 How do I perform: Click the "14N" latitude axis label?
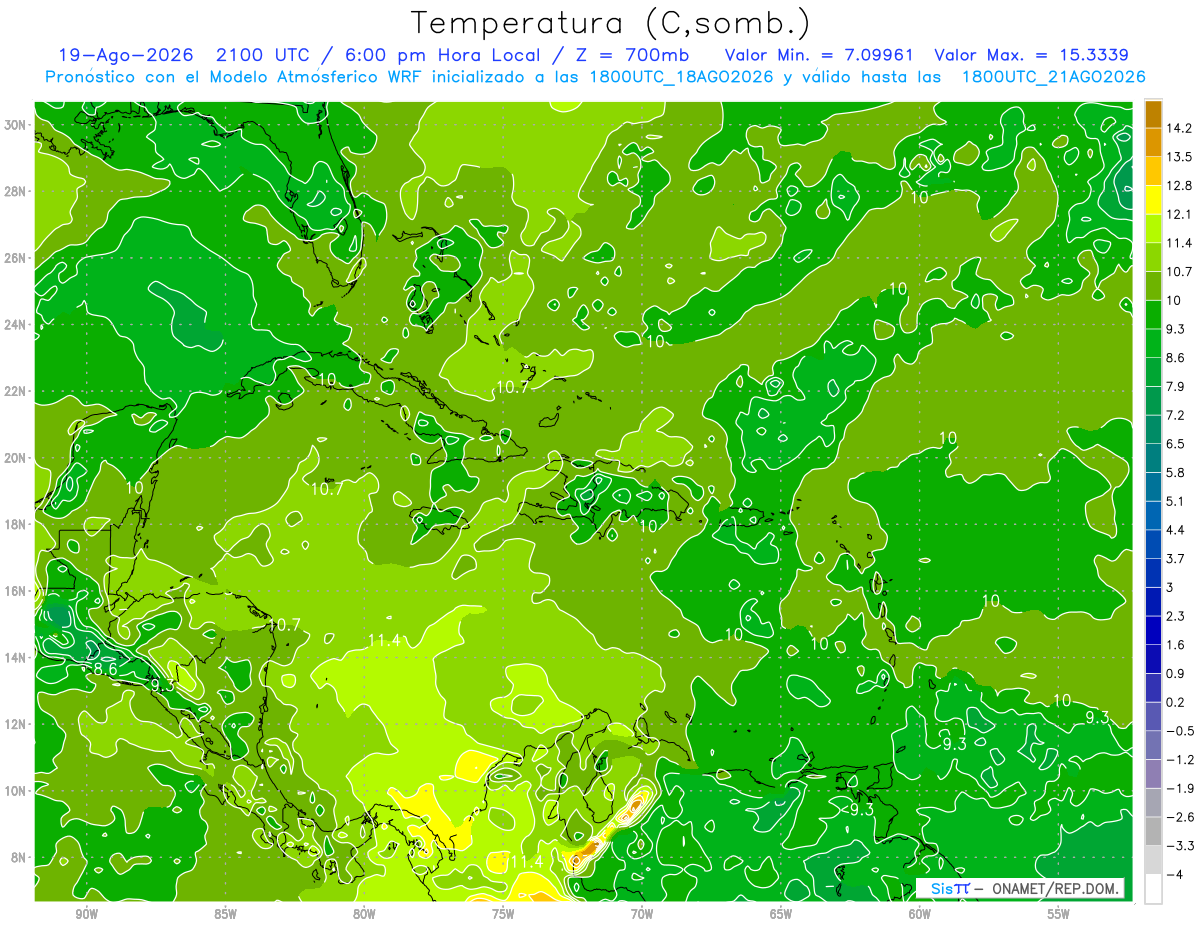16,658
